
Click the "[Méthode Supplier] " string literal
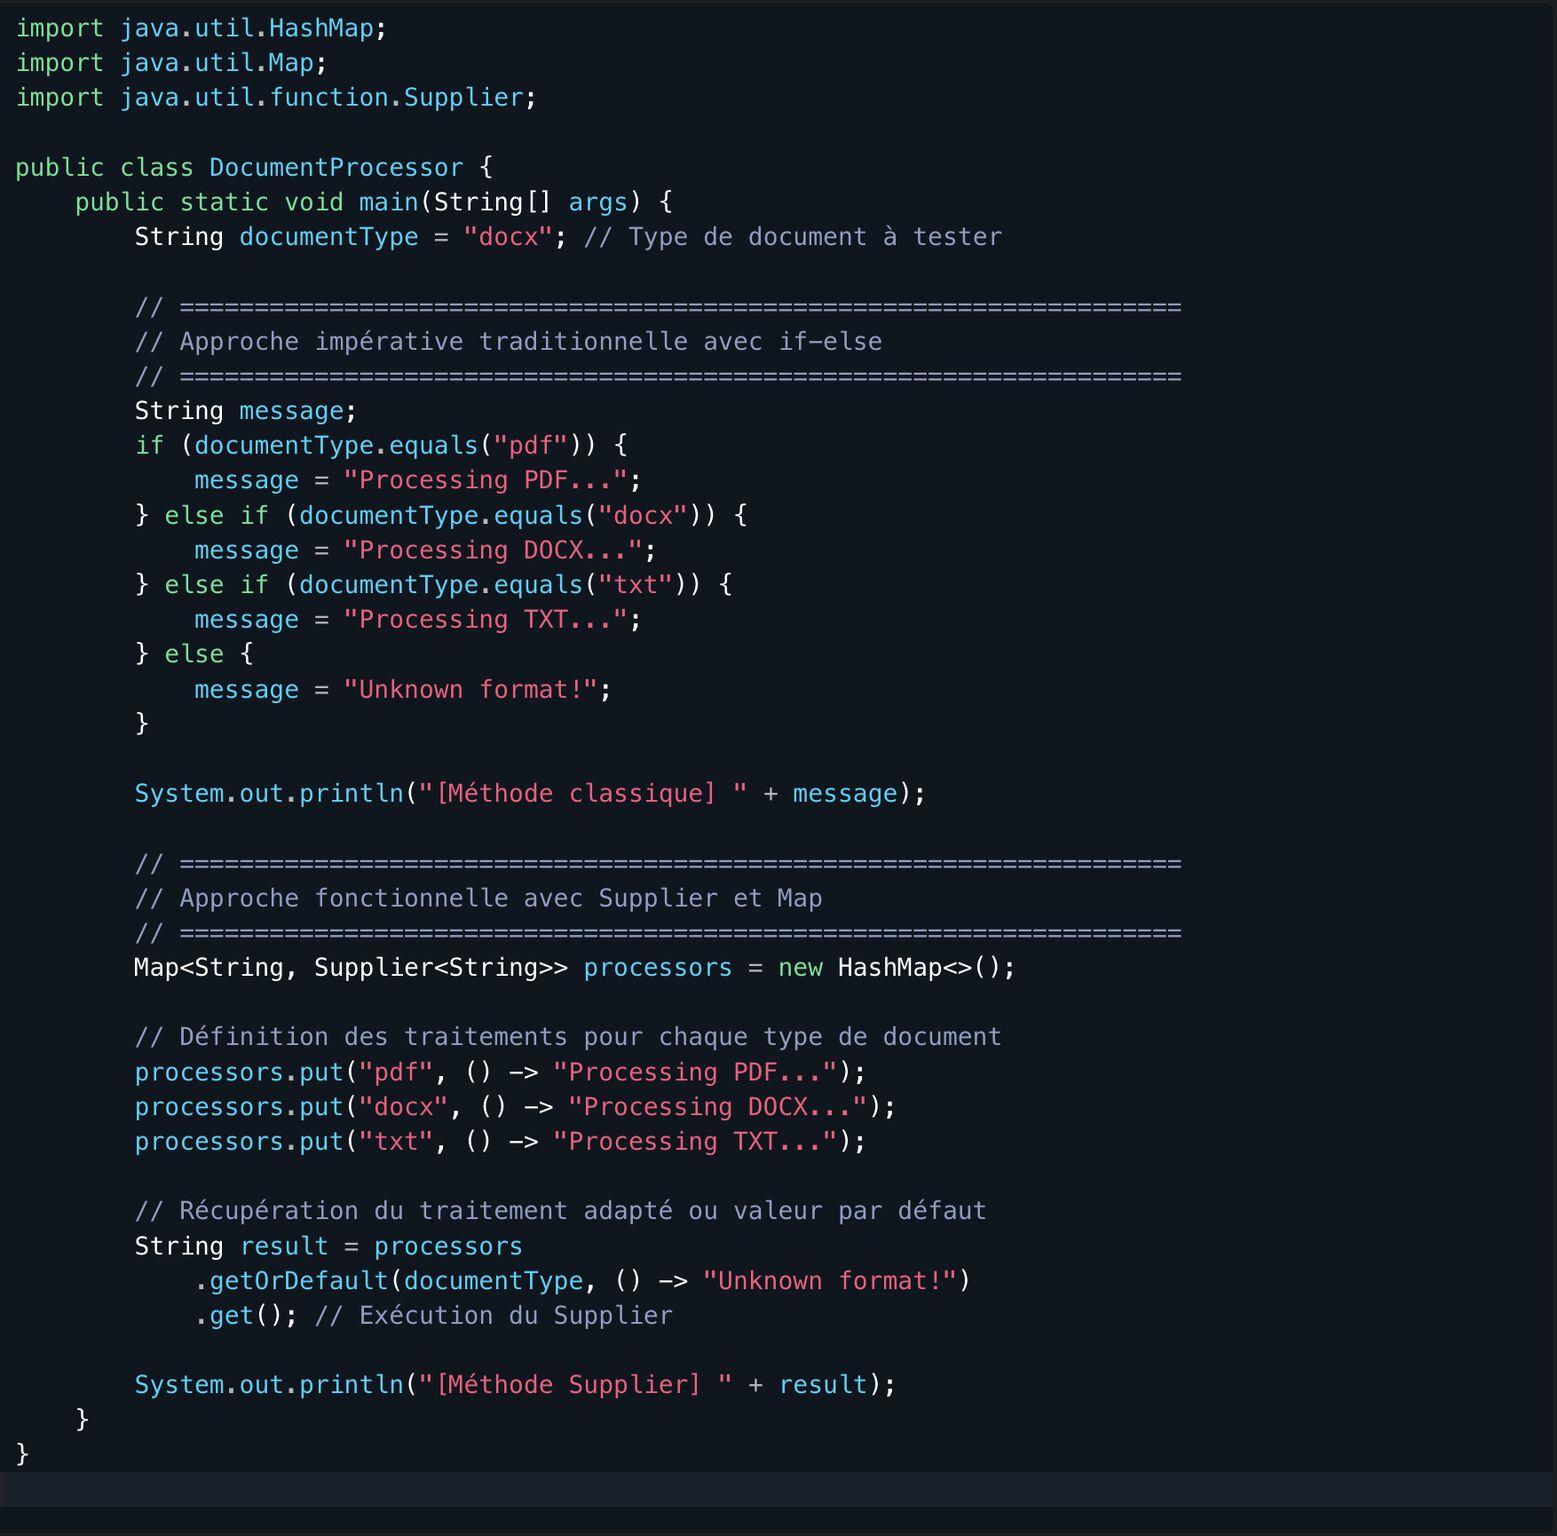(x=575, y=1384)
